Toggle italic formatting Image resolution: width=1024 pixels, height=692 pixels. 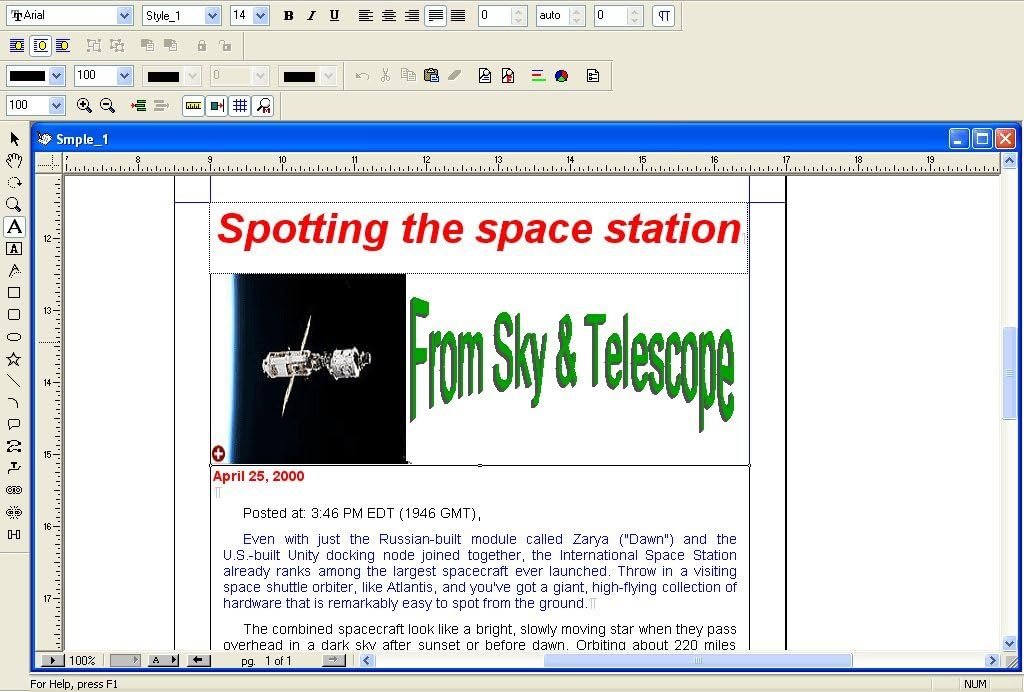pyautogui.click(x=312, y=16)
